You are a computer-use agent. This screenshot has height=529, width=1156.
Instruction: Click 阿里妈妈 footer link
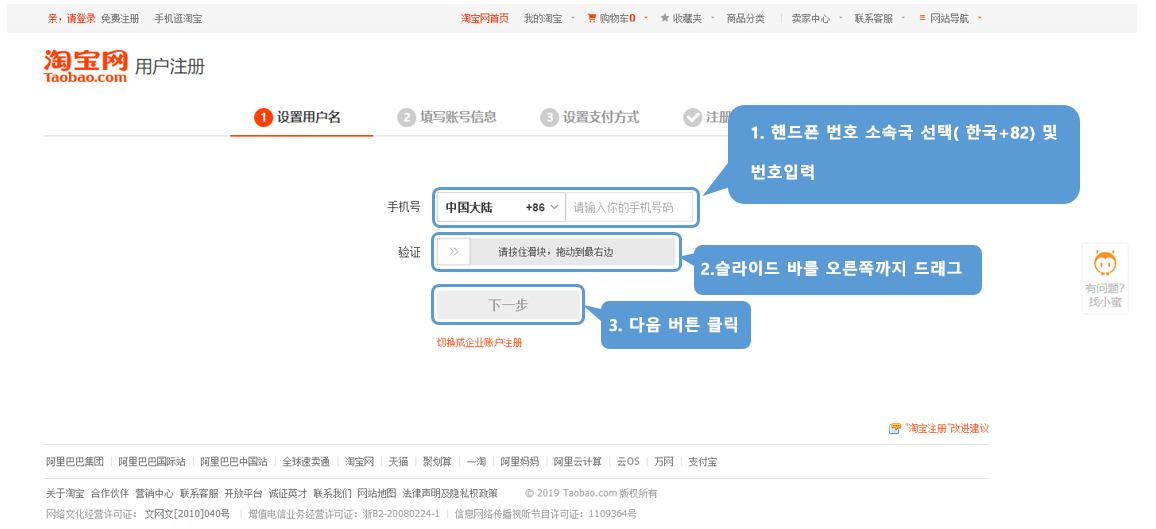[520, 462]
